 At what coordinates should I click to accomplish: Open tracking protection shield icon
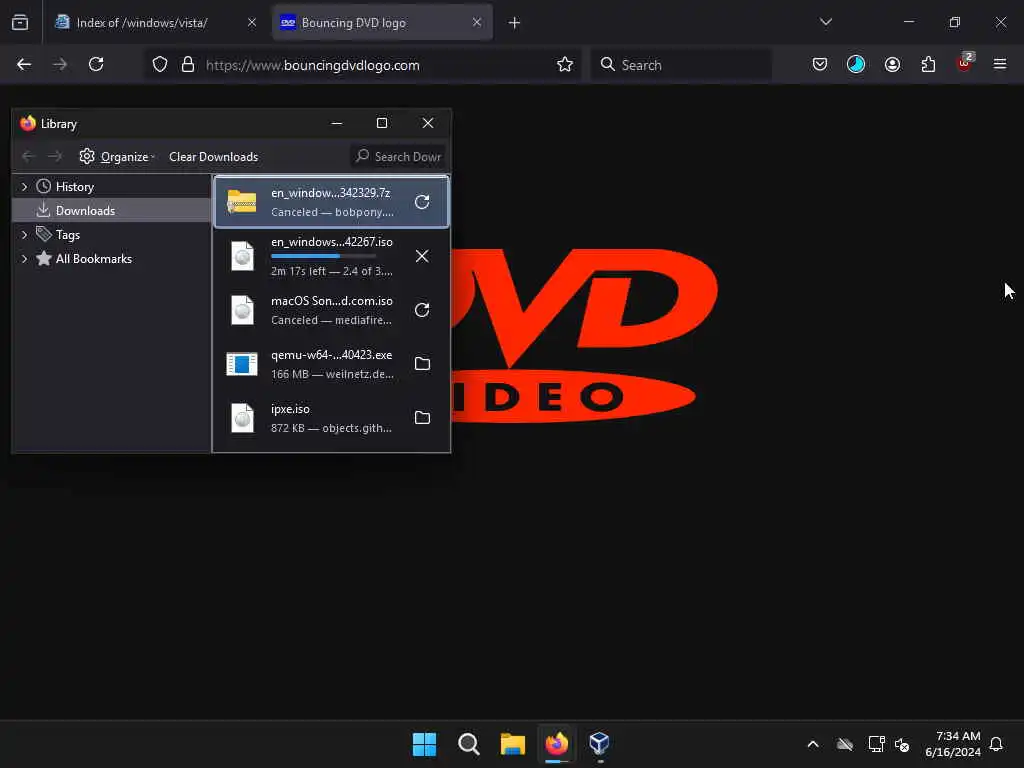pyautogui.click(x=160, y=65)
